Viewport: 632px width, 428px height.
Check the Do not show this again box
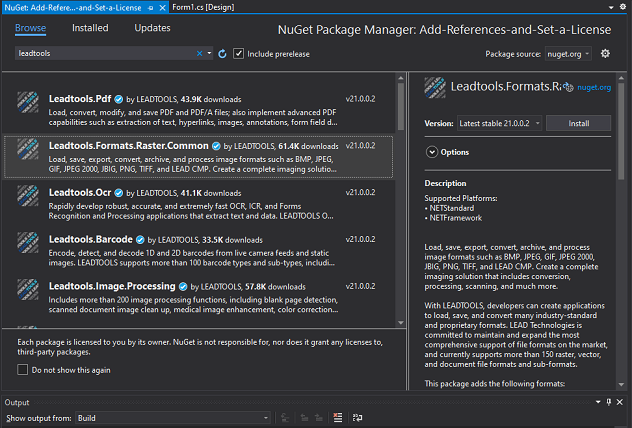click(23, 370)
